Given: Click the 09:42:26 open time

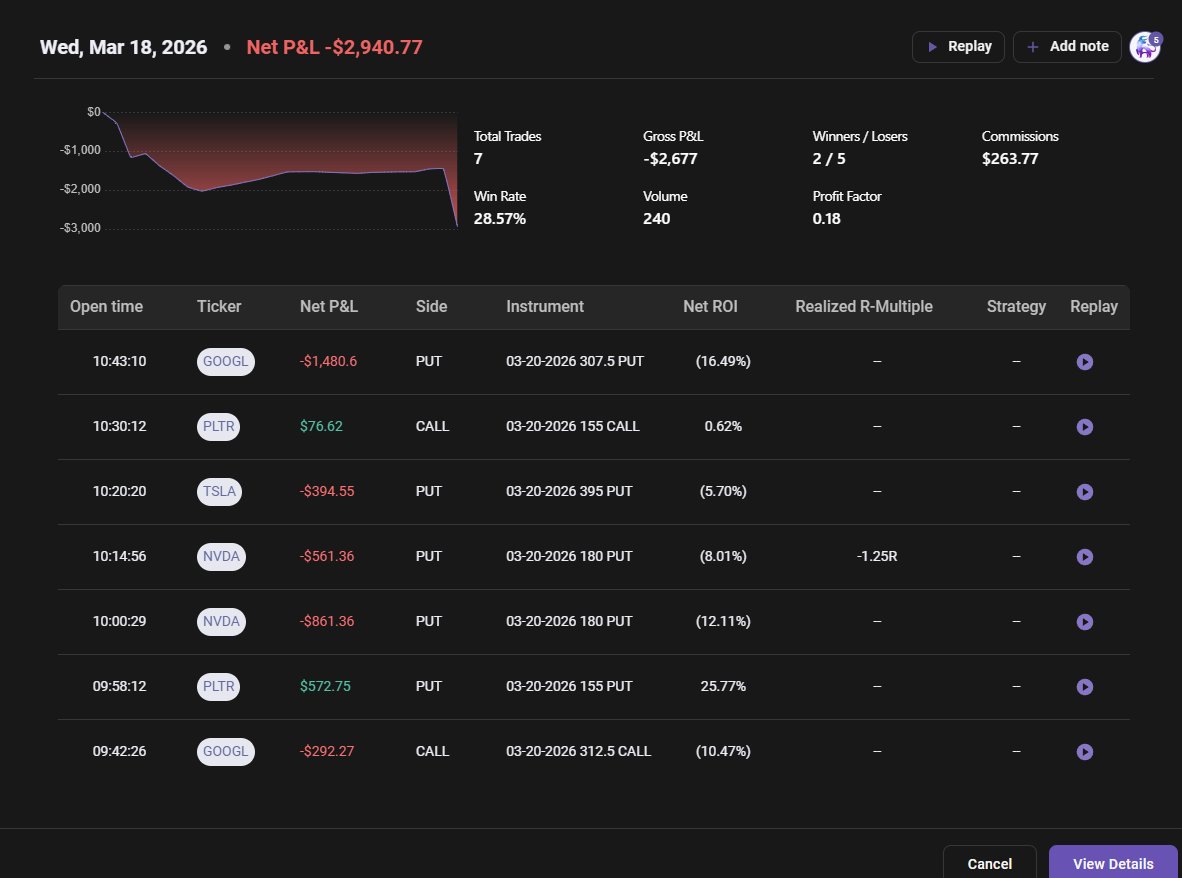Looking at the screenshot, I should tap(119, 751).
